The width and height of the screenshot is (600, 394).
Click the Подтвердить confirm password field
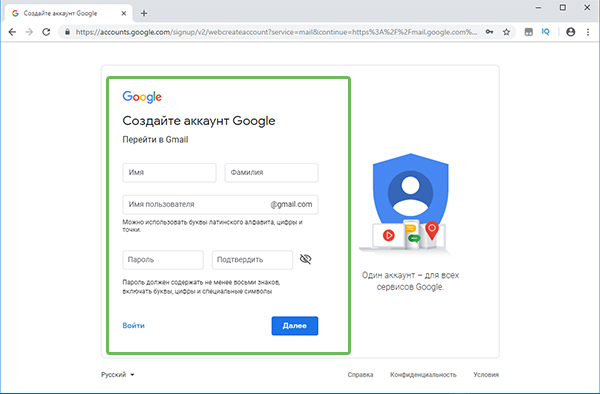pyautogui.click(x=253, y=260)
